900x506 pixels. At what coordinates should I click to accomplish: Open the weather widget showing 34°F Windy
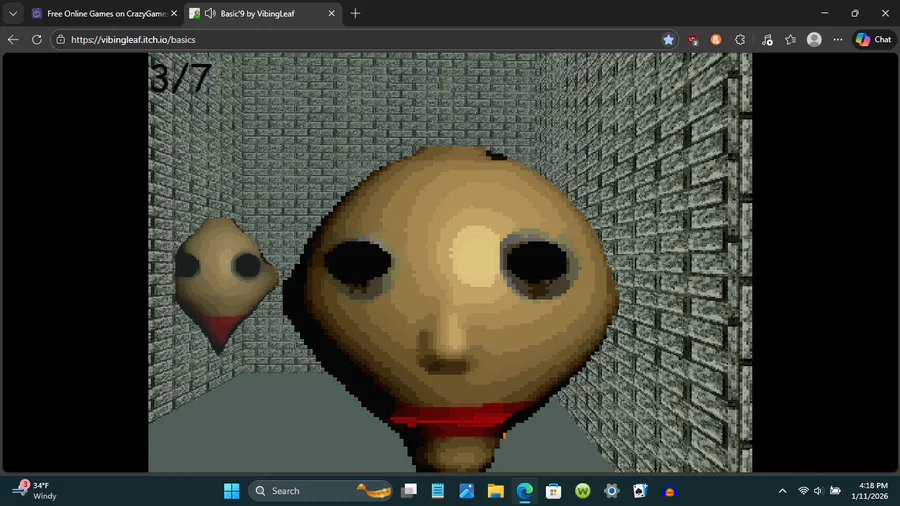34,491
